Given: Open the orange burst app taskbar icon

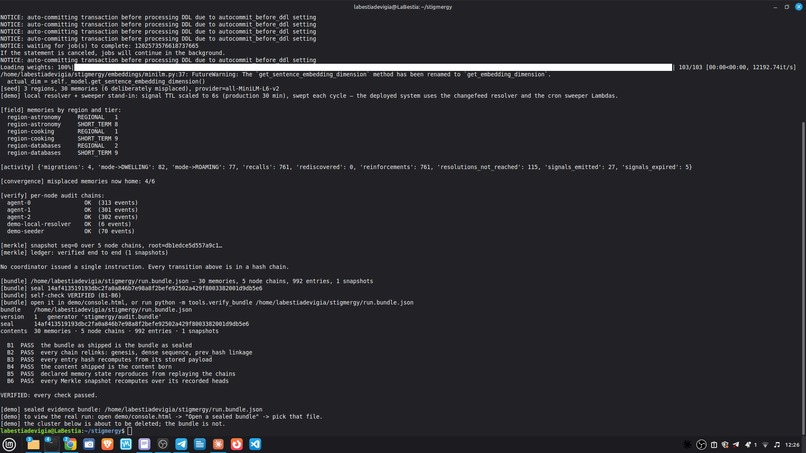Looking at the screenshot, I should 218,444.
